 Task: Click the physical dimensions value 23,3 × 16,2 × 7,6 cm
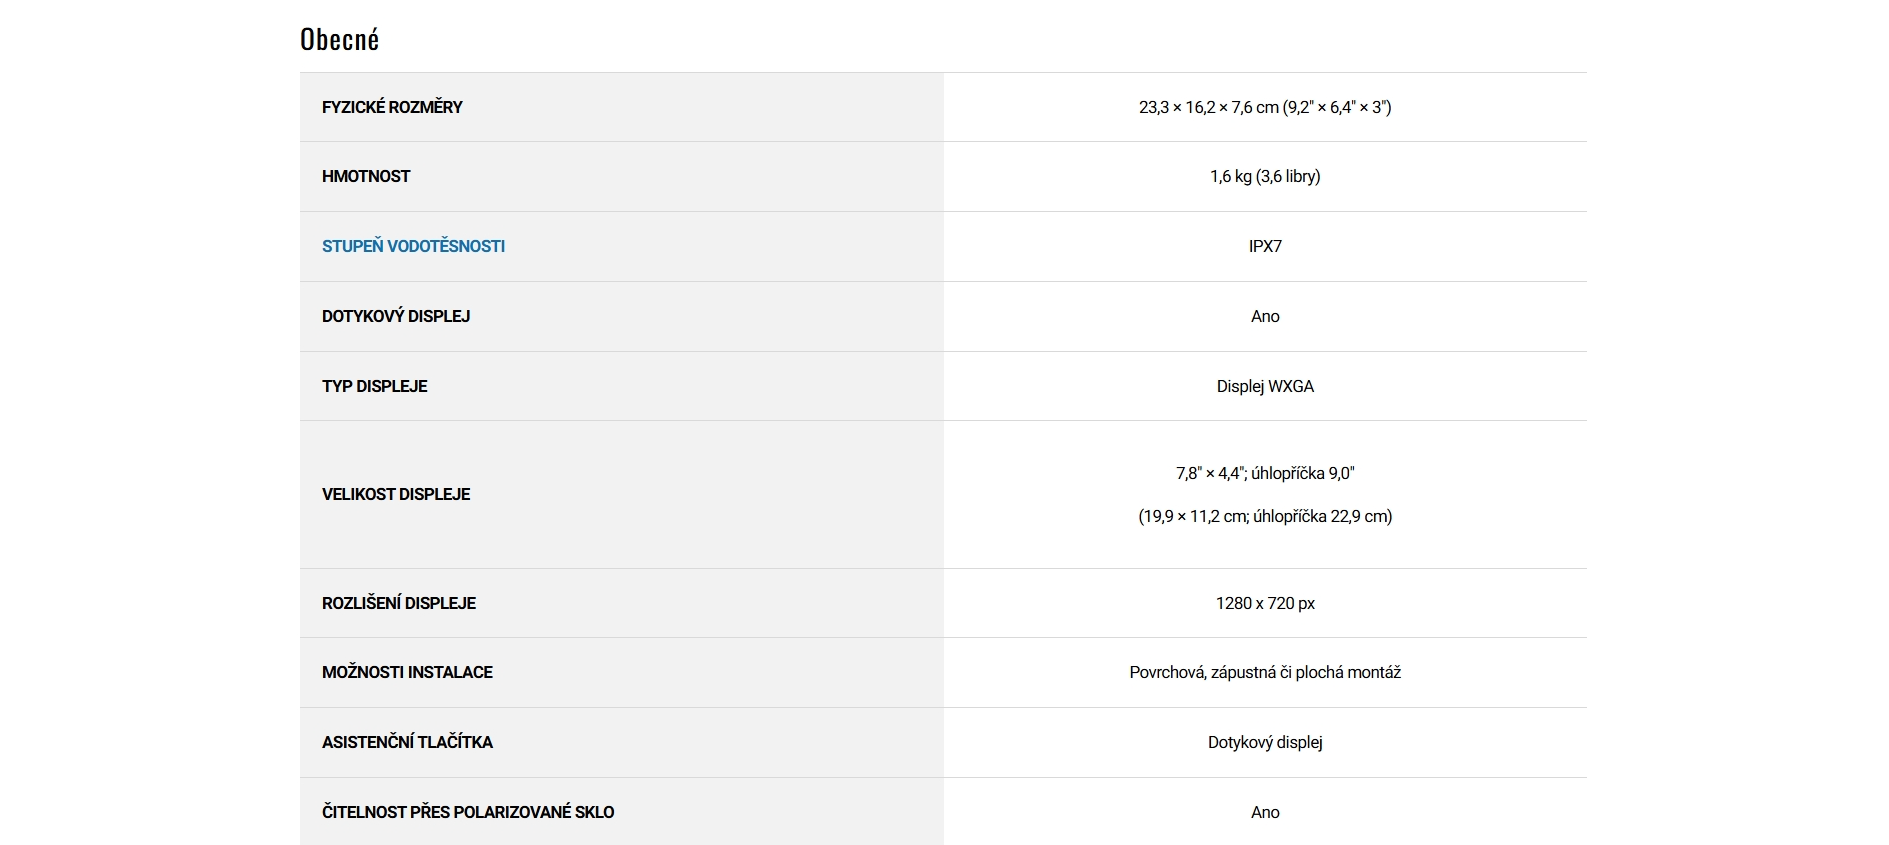(1264, 107)
